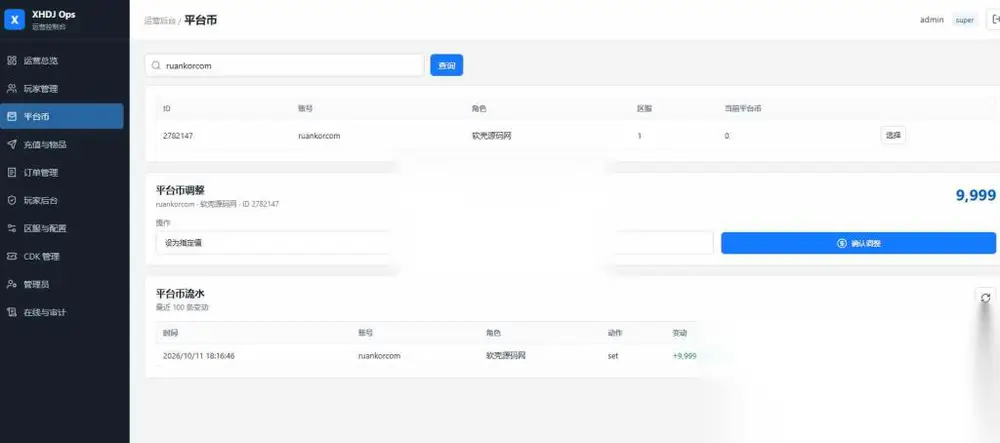The width and height of the screenshot is (1000, 443).
Task: Click 选择 button in row 2782147
Action: tap(893, 135)
